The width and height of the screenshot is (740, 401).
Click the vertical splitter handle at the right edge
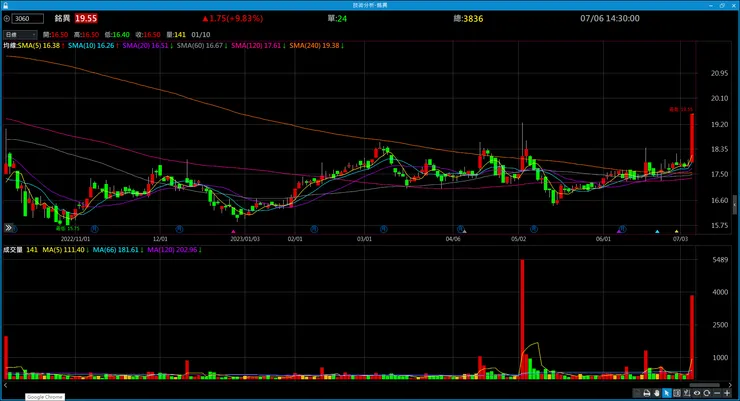[x=734, y=205]
